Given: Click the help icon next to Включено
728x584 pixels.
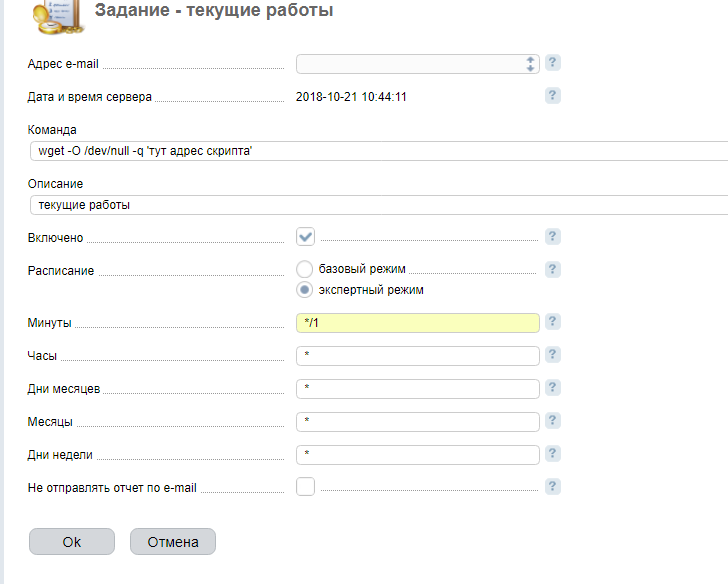Looking at the screenshot, I should pos(553,237).
